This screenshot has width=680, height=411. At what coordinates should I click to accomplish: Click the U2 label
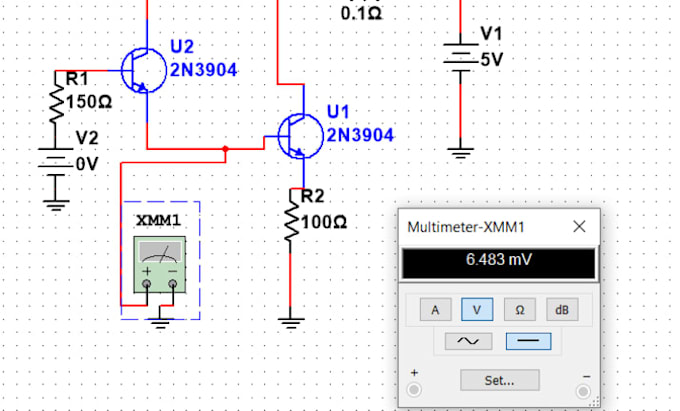(182, 46)
